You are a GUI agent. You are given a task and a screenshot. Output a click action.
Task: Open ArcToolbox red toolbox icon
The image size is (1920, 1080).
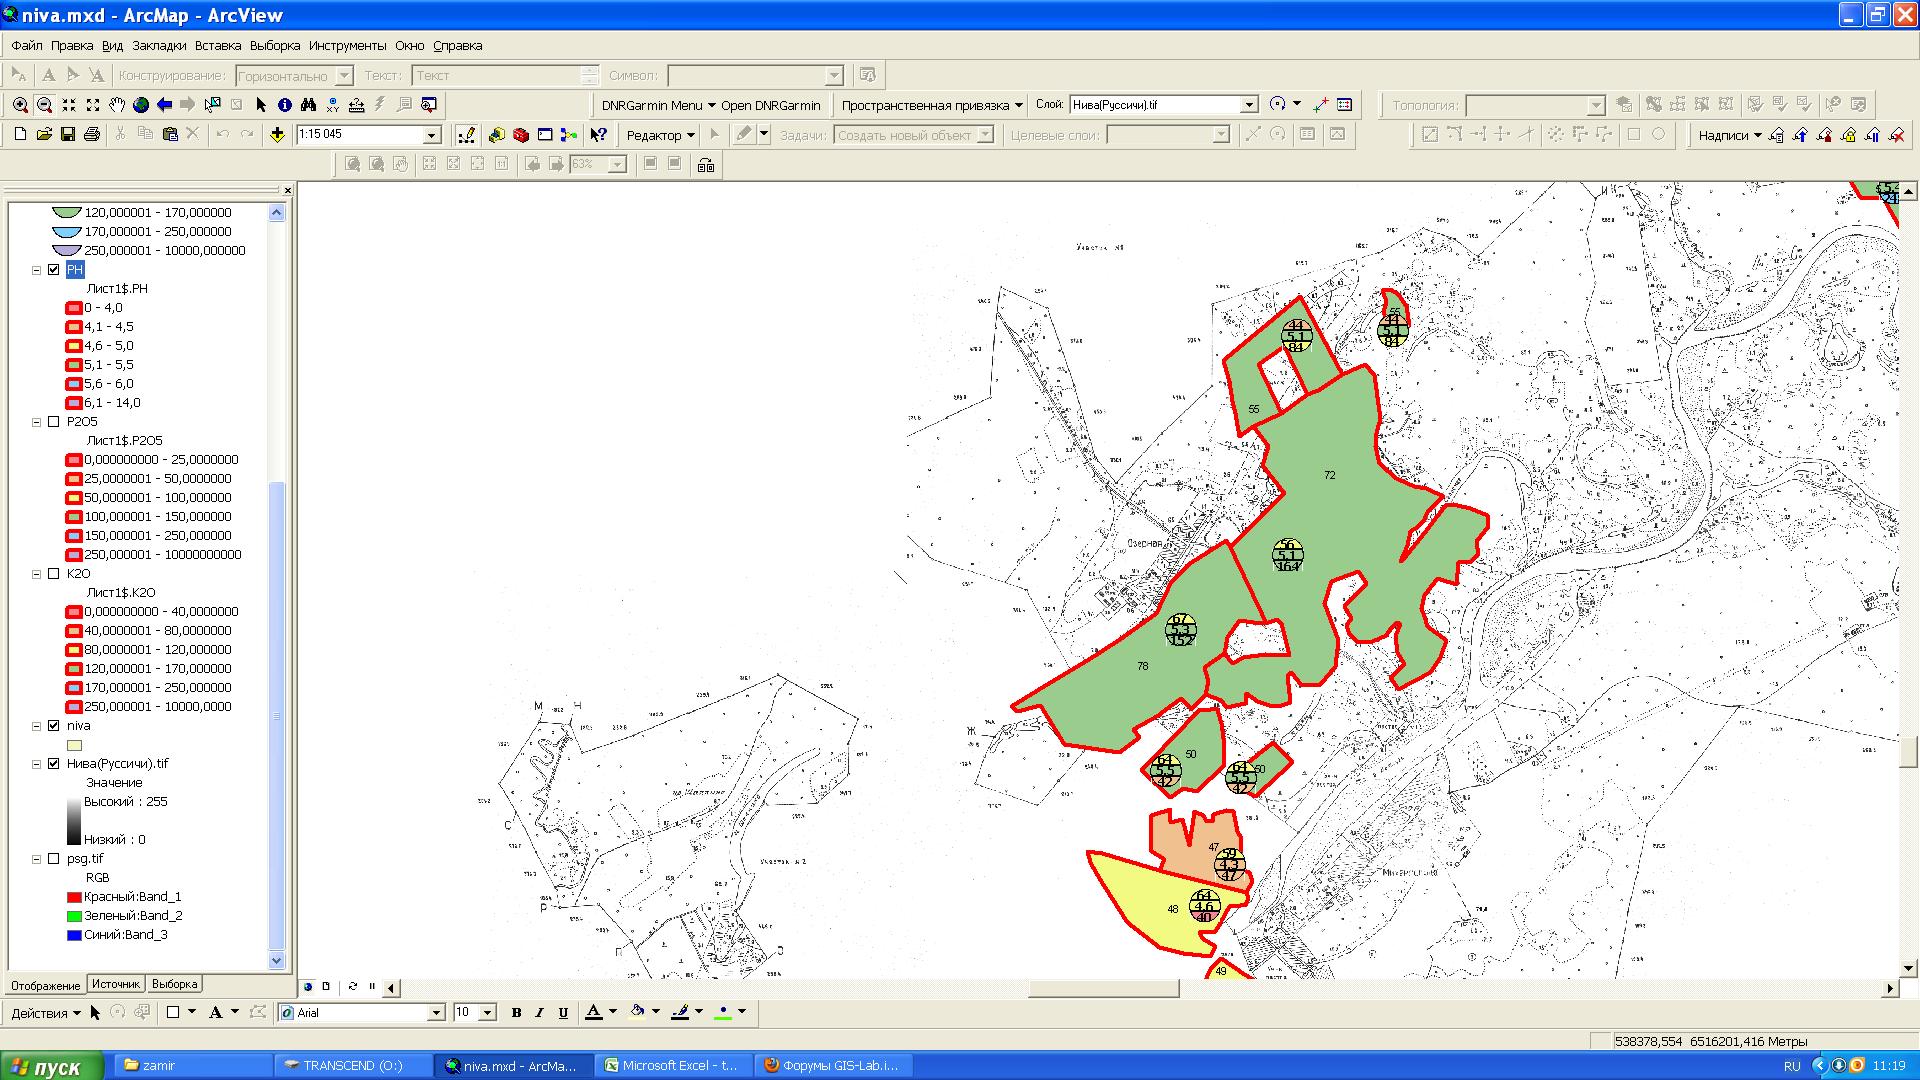pyautogui.click(x=520, y=135)
